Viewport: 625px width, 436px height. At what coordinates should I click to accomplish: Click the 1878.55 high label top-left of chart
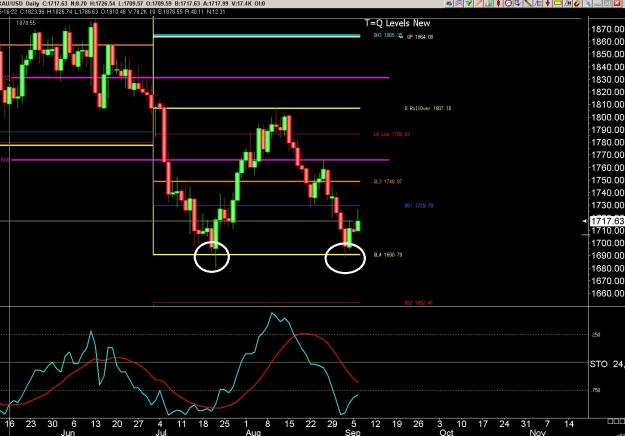click(26, 23)
